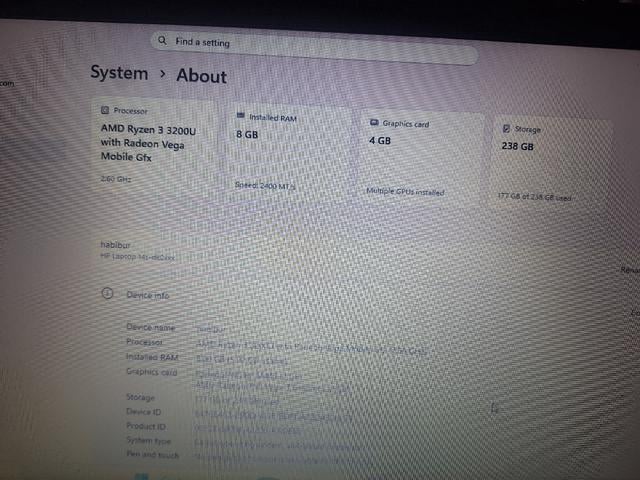Click the About breadcrumb heading
This screenshot has width=640, height=480.
pos(201,76)
